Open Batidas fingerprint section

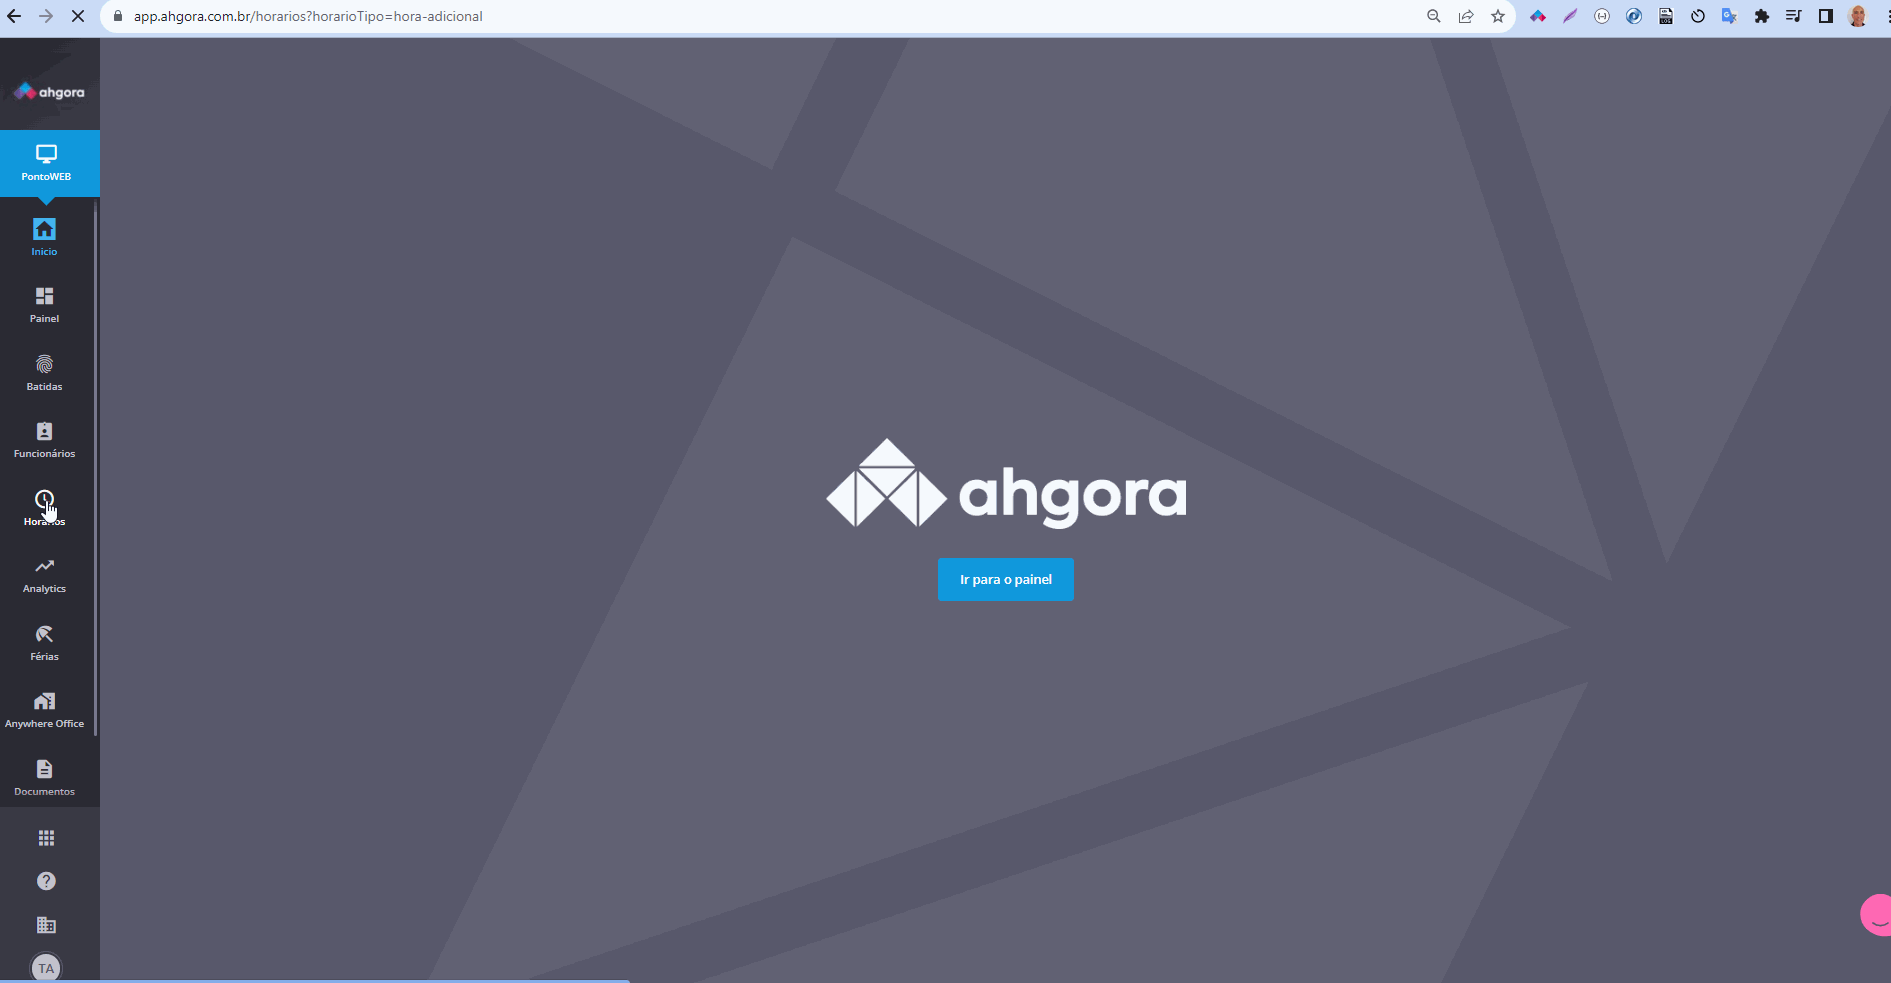(44, 373)
